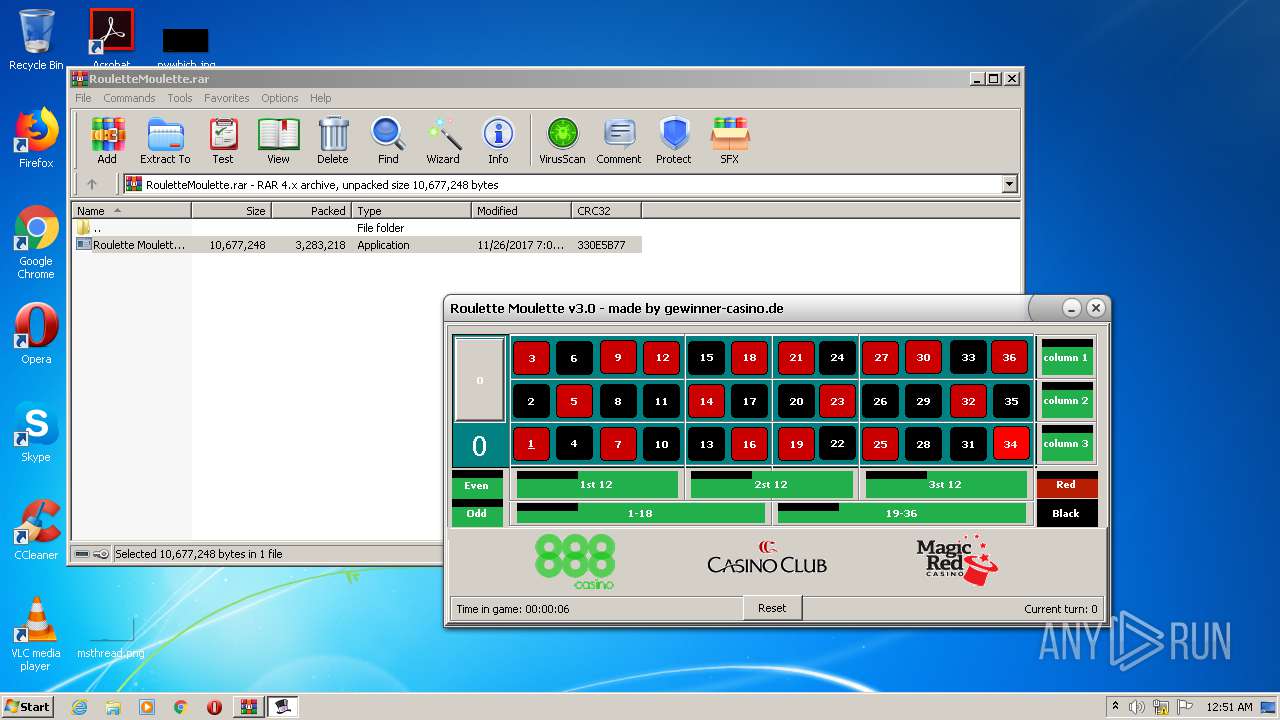1280x720 pixels.
Task: Sort by Type column header
Action: 411,210
